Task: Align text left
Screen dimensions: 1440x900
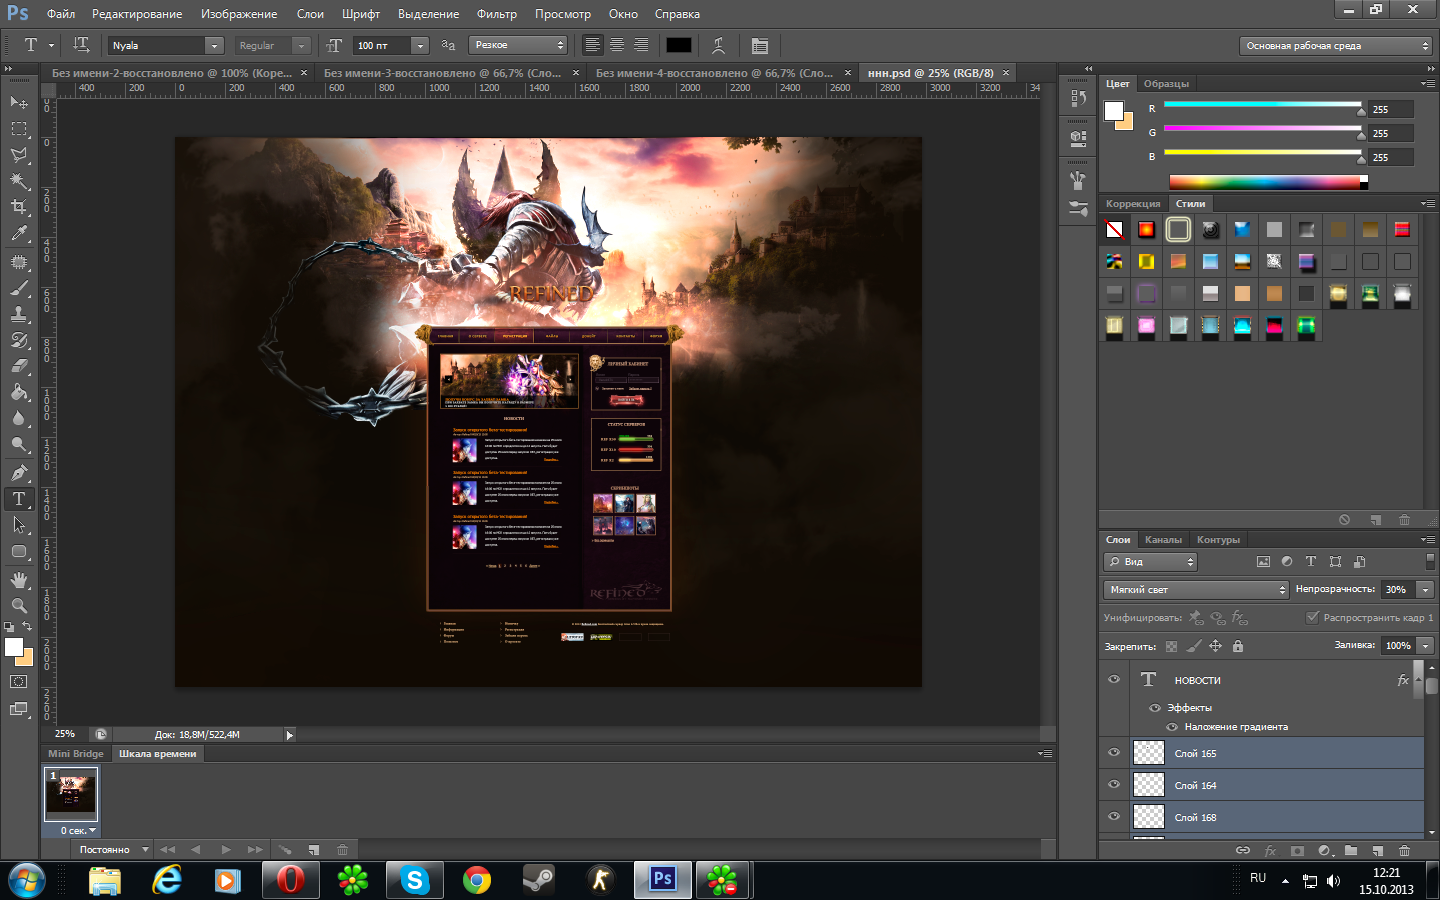Action: (593, 45)
